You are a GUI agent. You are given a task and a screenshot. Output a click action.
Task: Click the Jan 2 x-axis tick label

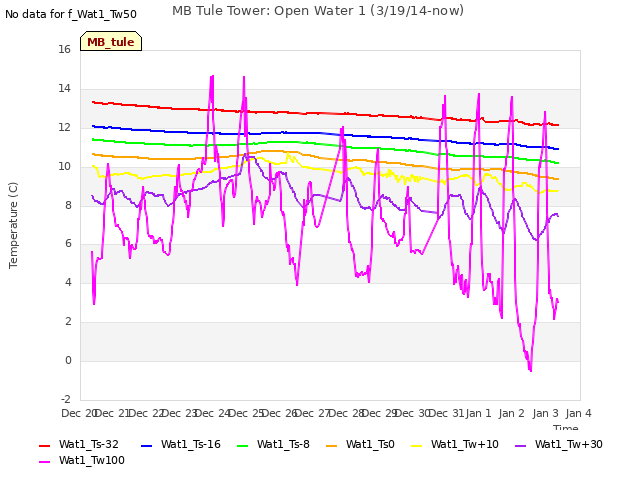point(512,413)
